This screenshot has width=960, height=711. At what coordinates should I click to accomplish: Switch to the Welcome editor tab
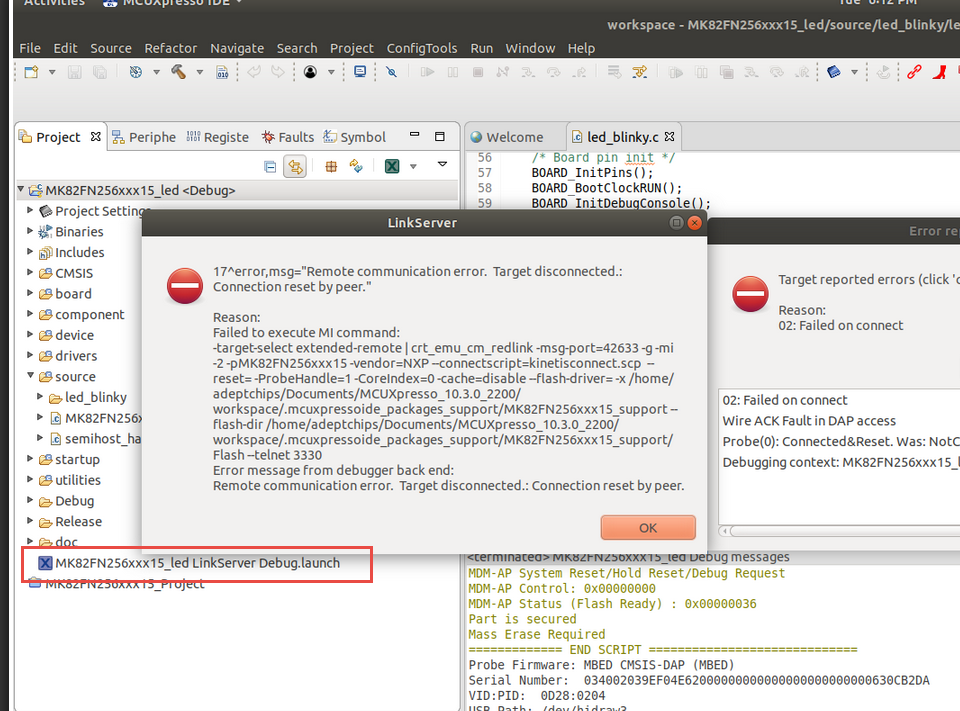[508, 137]
